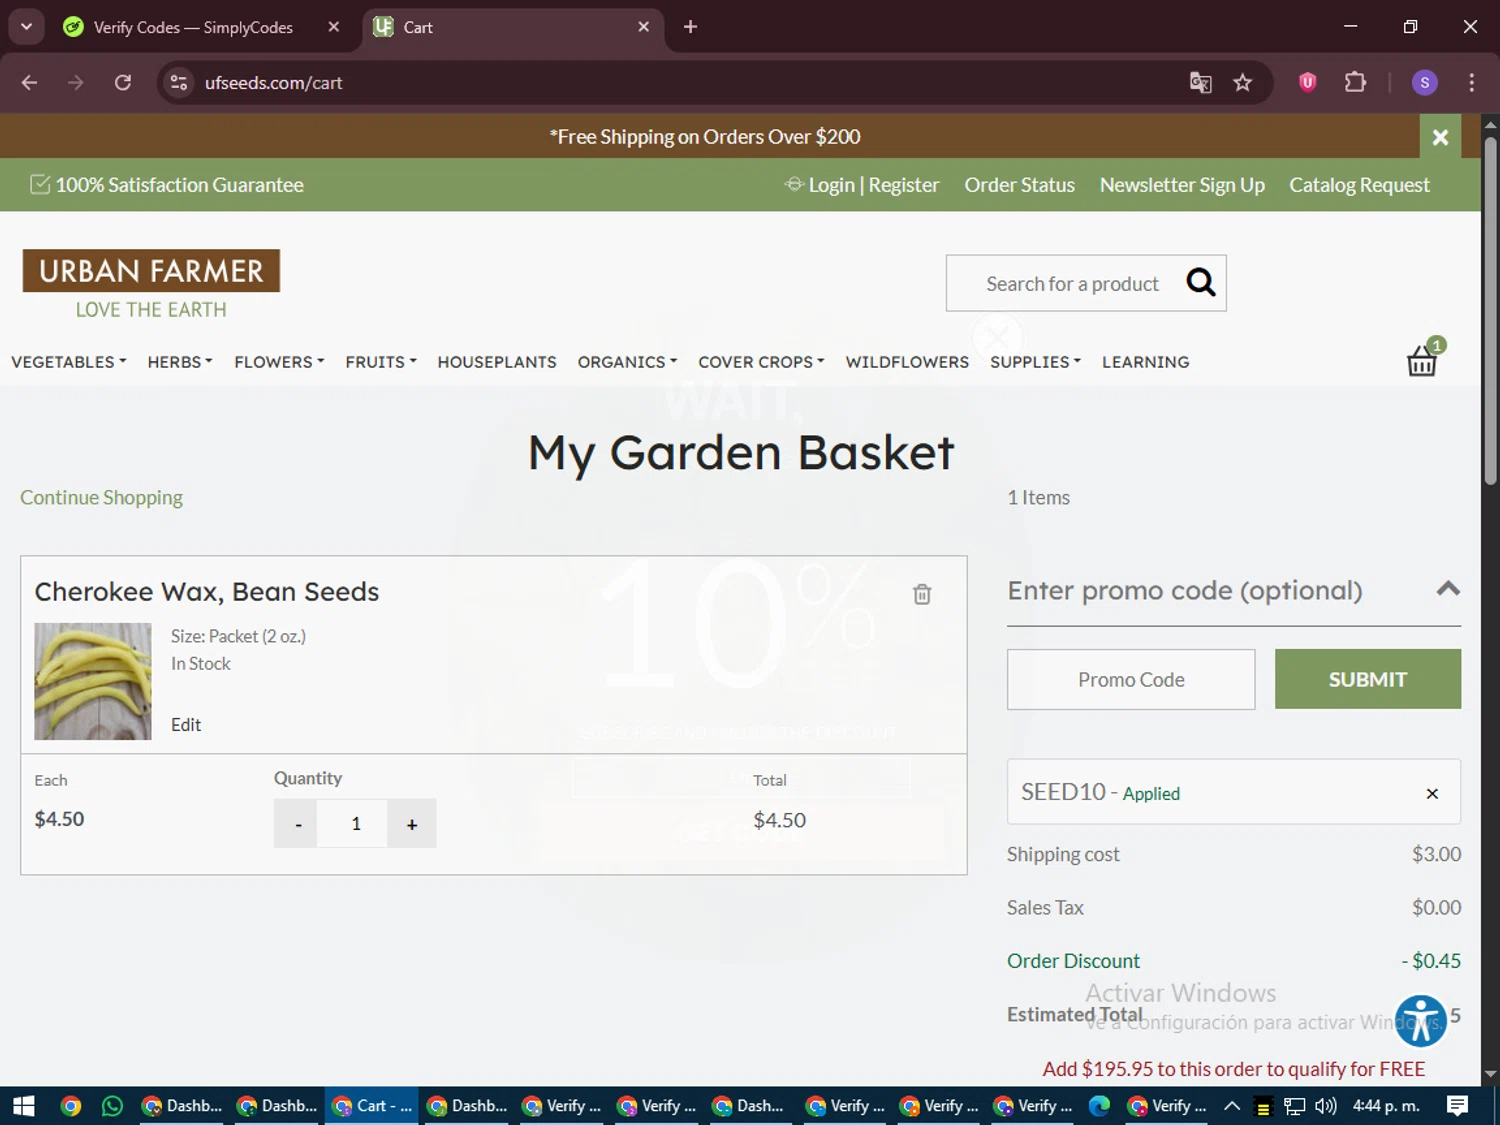Click the red shield extension icon

click(1307, 83)
